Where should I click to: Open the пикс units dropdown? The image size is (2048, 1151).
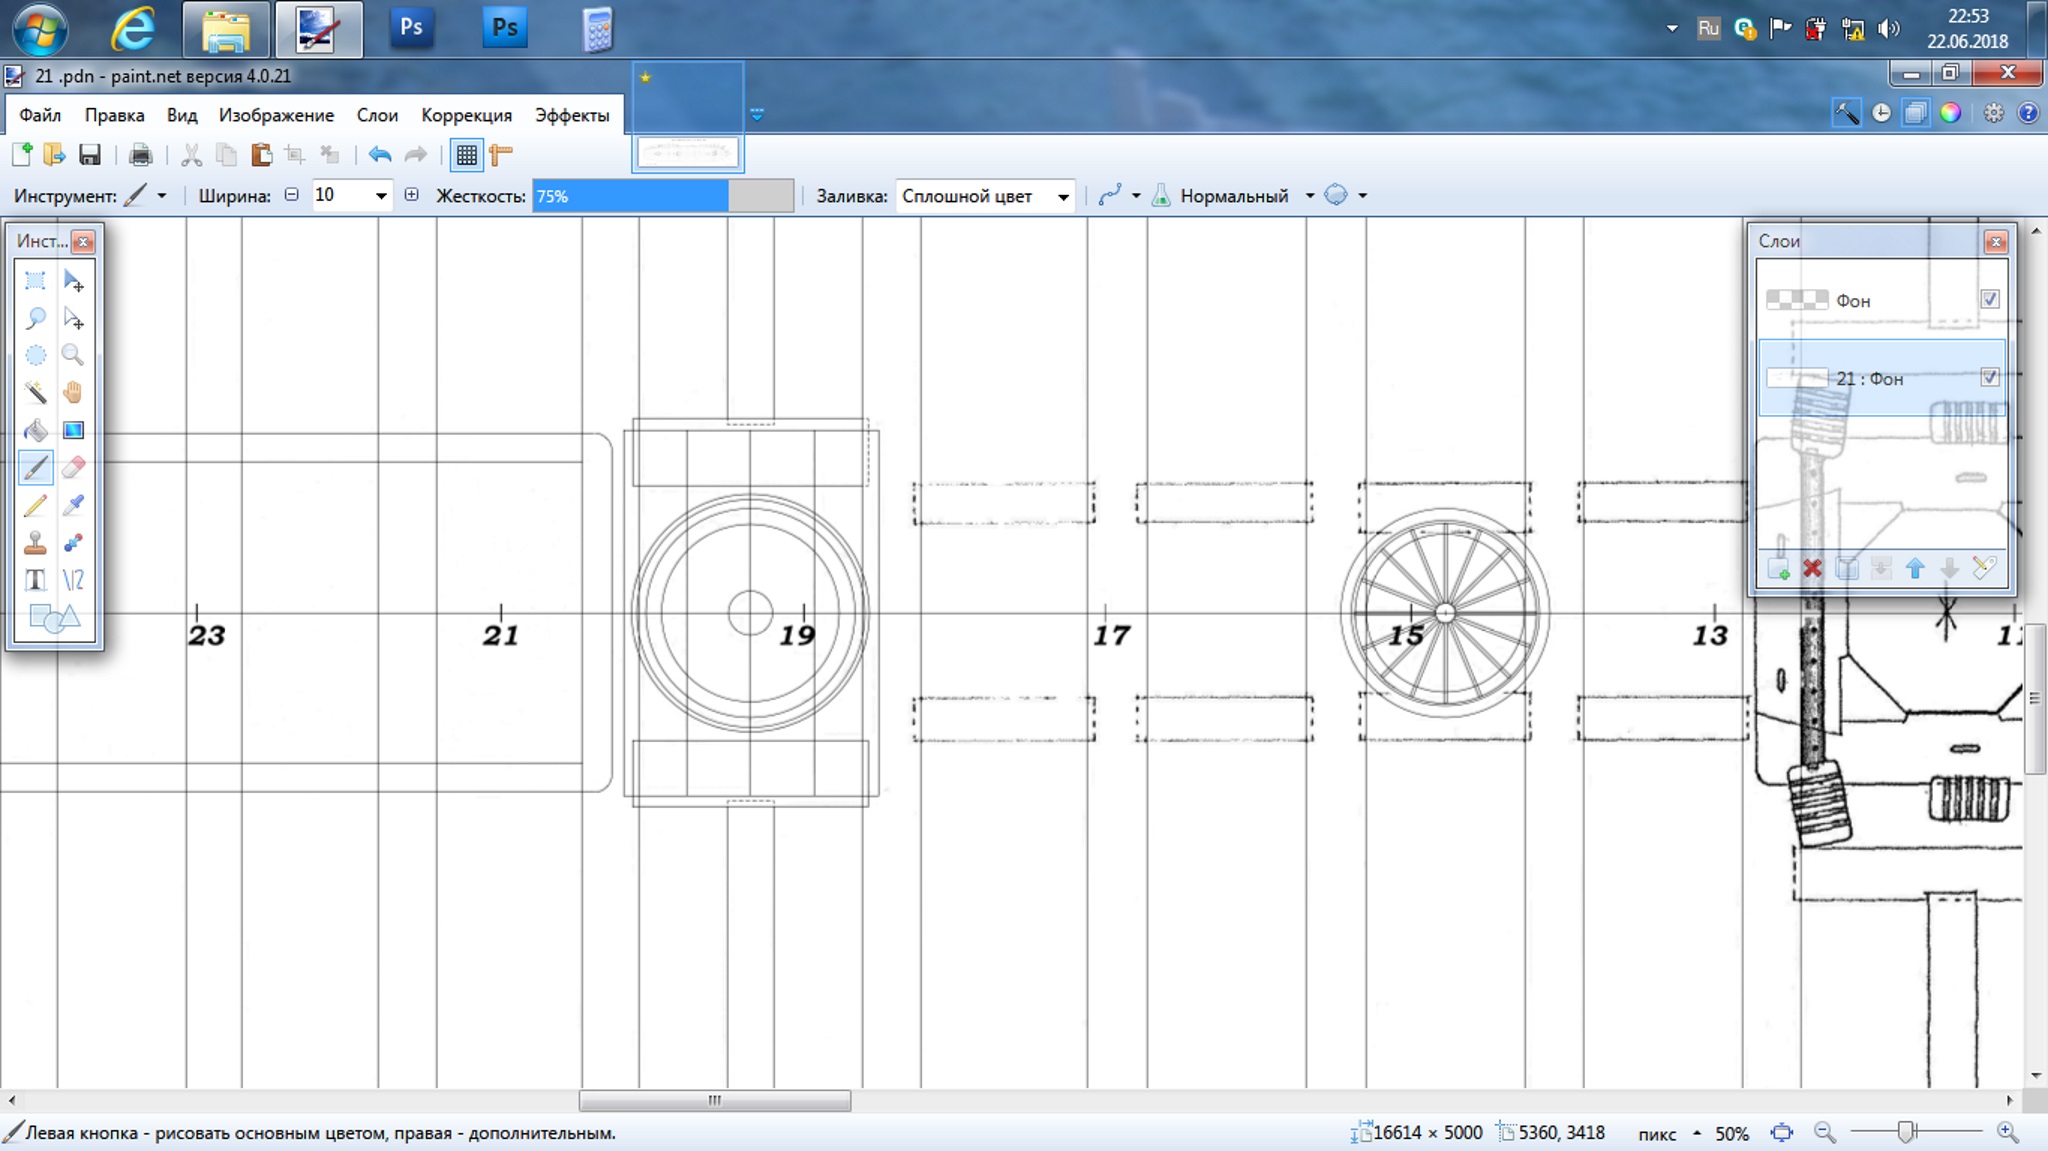click(x=1697, y=1133)
